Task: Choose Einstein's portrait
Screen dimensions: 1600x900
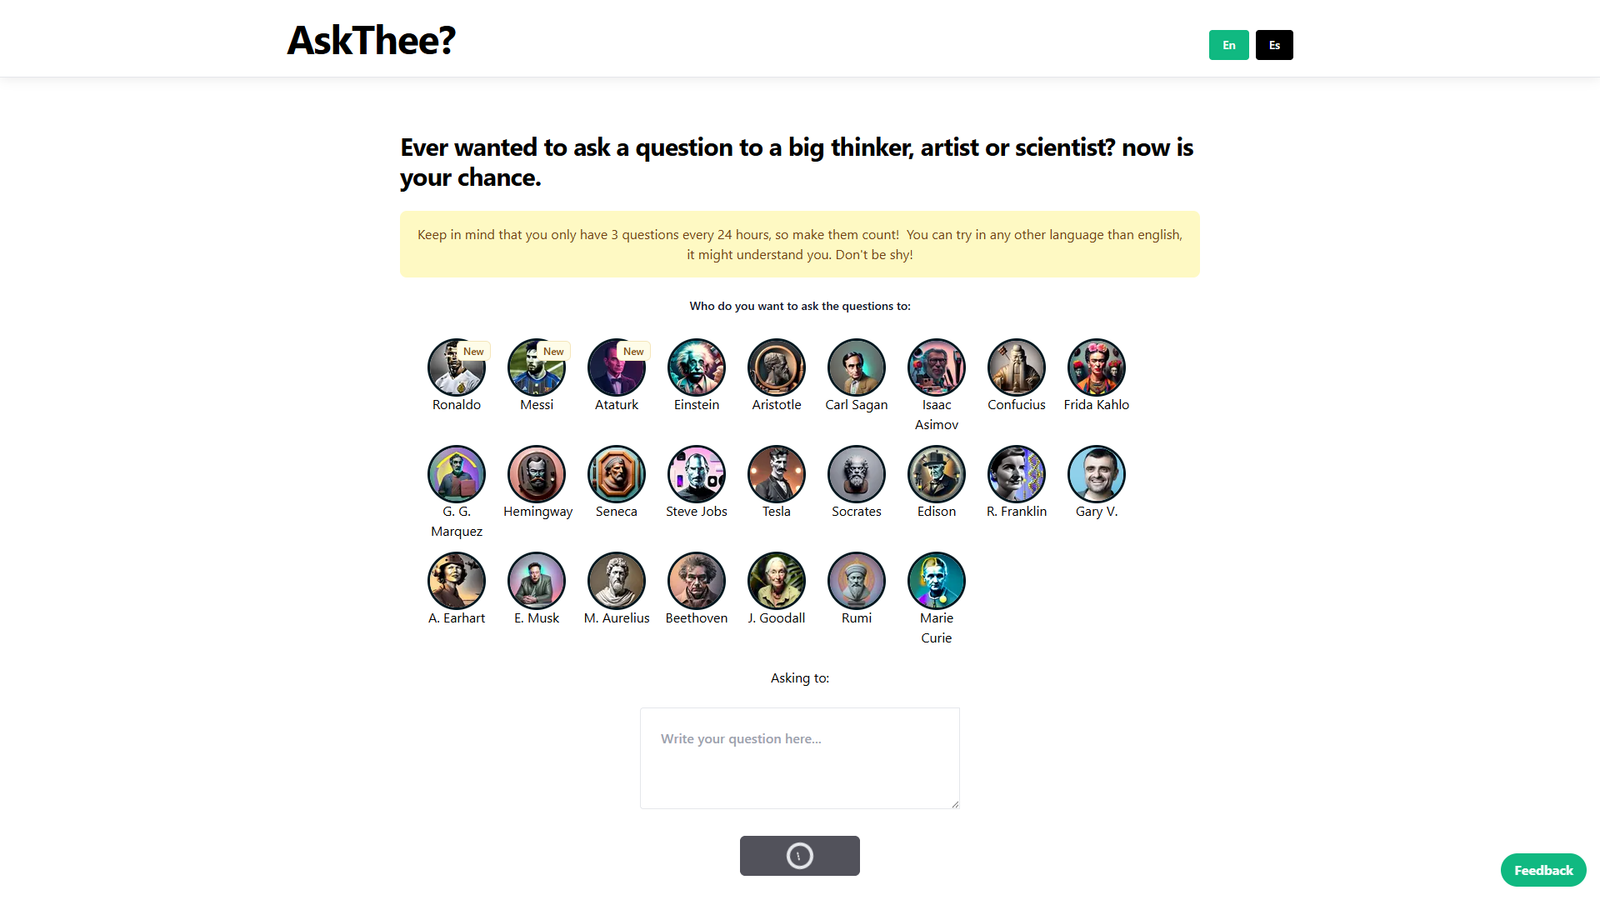Action: point(696,367)
